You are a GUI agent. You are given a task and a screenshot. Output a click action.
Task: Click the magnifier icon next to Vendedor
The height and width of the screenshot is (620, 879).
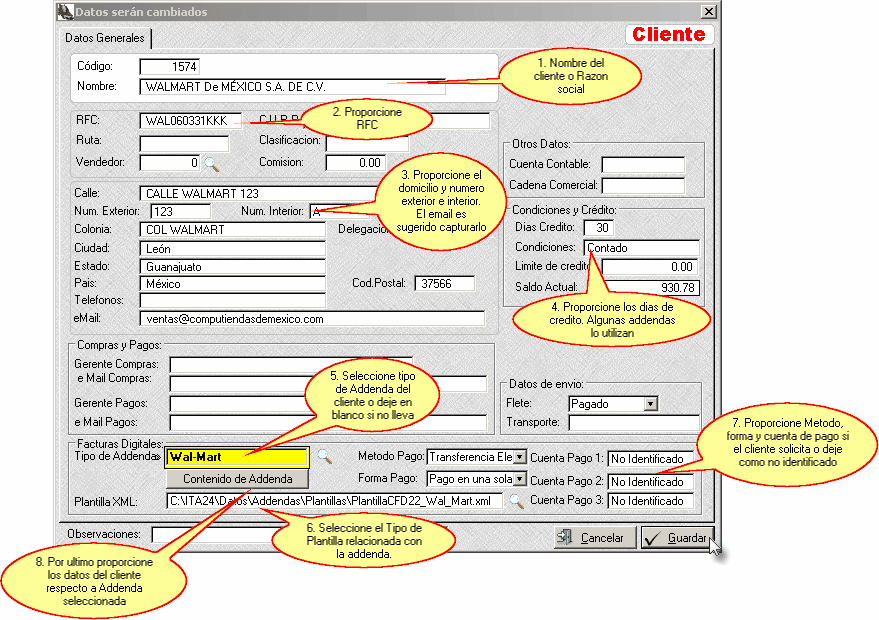click(211, 164)
